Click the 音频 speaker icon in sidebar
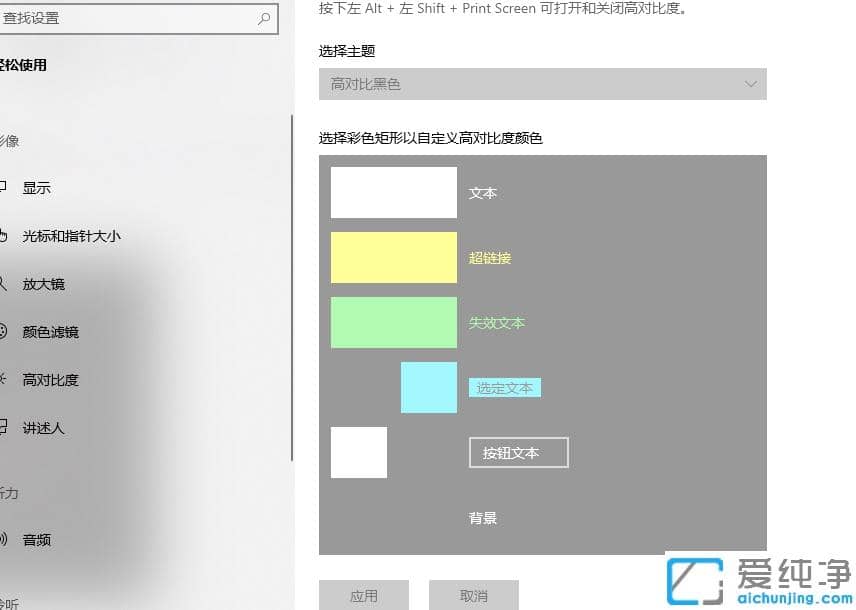856x610 pixels. [3, 540]
